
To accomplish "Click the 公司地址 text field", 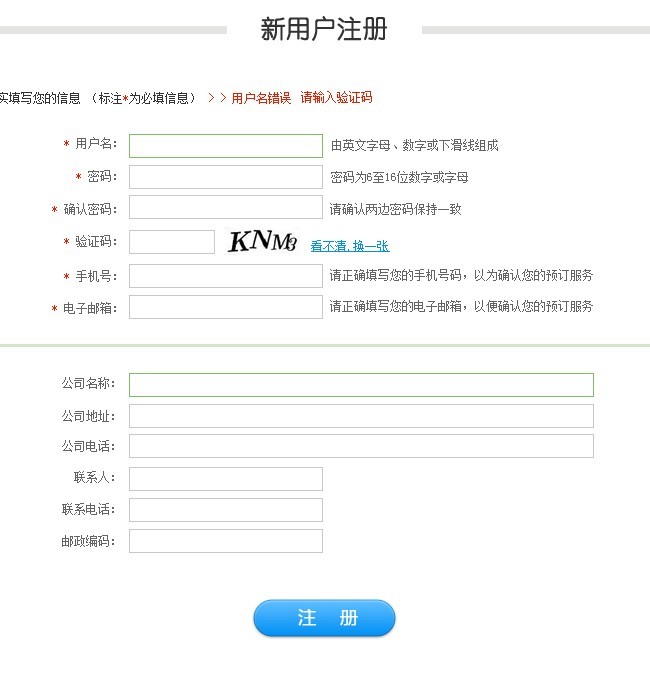I will click(x=360, y=416).
